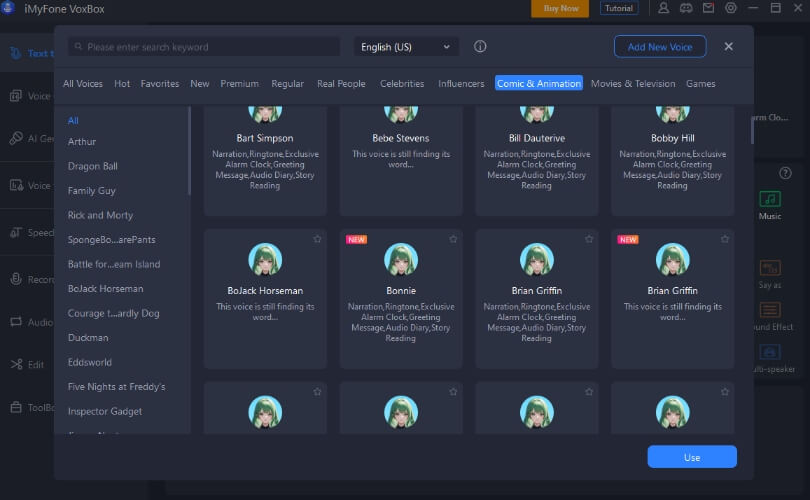The width and height of the screenshot is (810, 500).
Task: Switch to the Games tab
Action: (x=700, y=84)
